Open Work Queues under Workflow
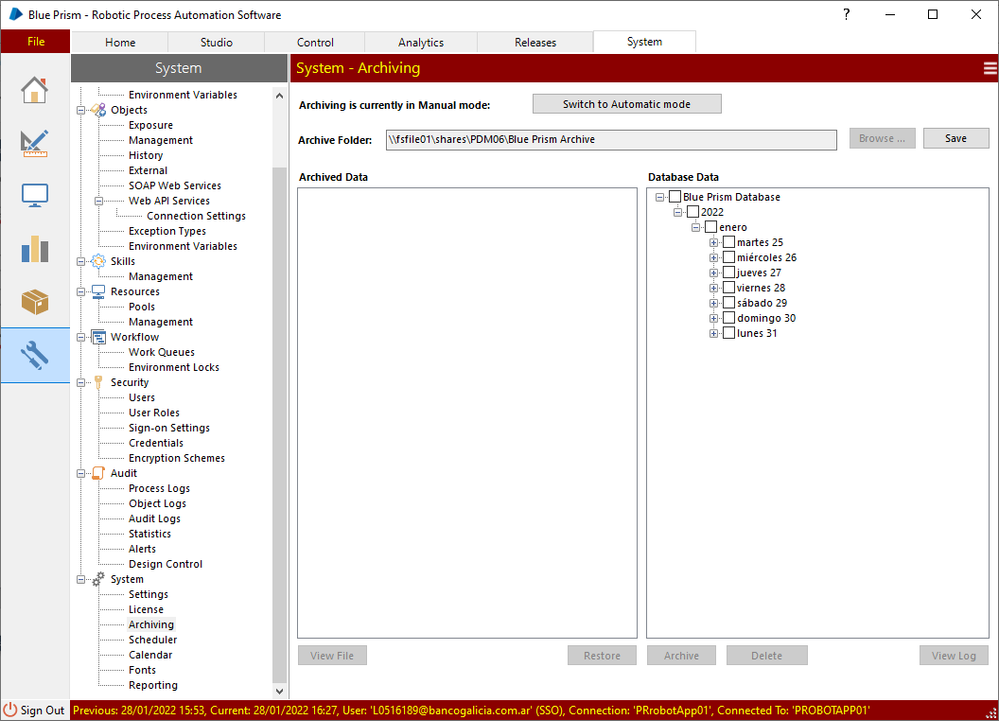The height and width of the screenshot is (721, 999). tap(162, 352)
